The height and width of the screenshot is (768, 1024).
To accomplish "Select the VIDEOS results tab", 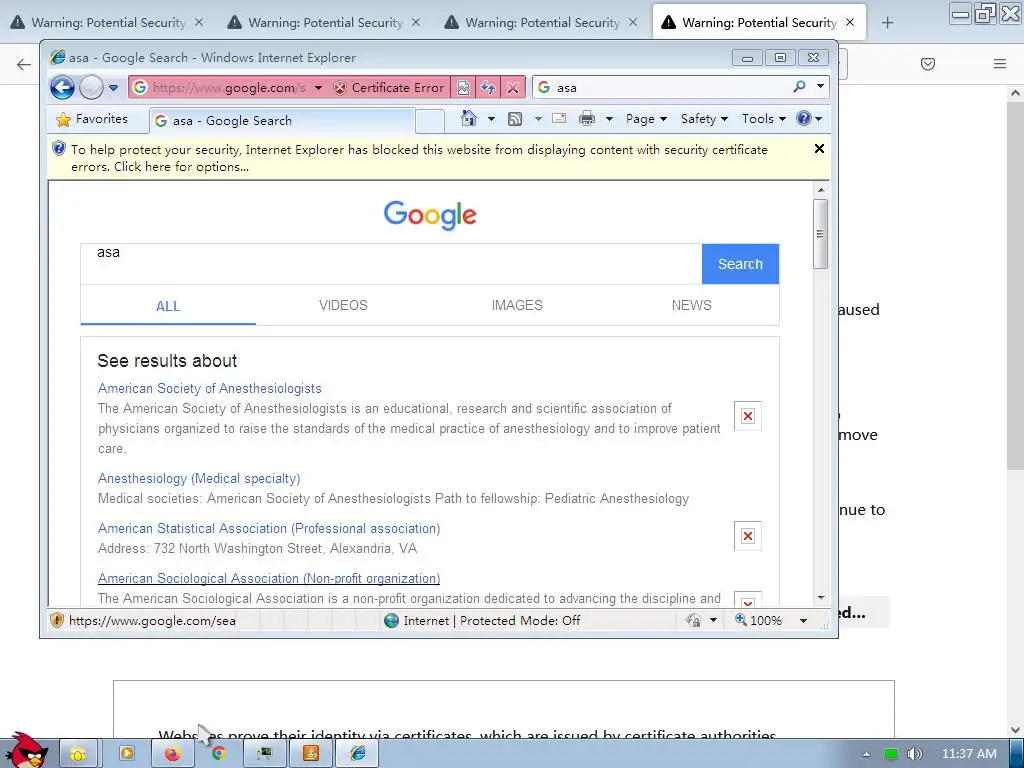I will click(343, 306).
